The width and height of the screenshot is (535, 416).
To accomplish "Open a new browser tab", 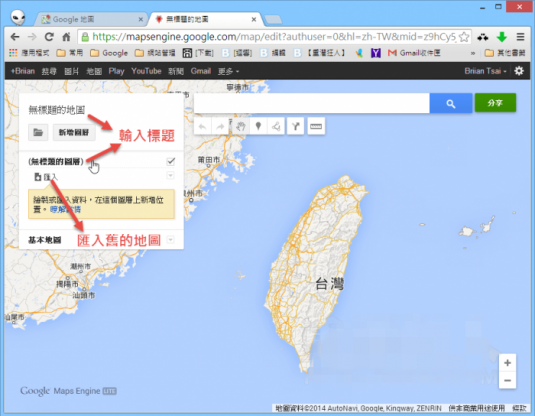I will tap(273, 19).
